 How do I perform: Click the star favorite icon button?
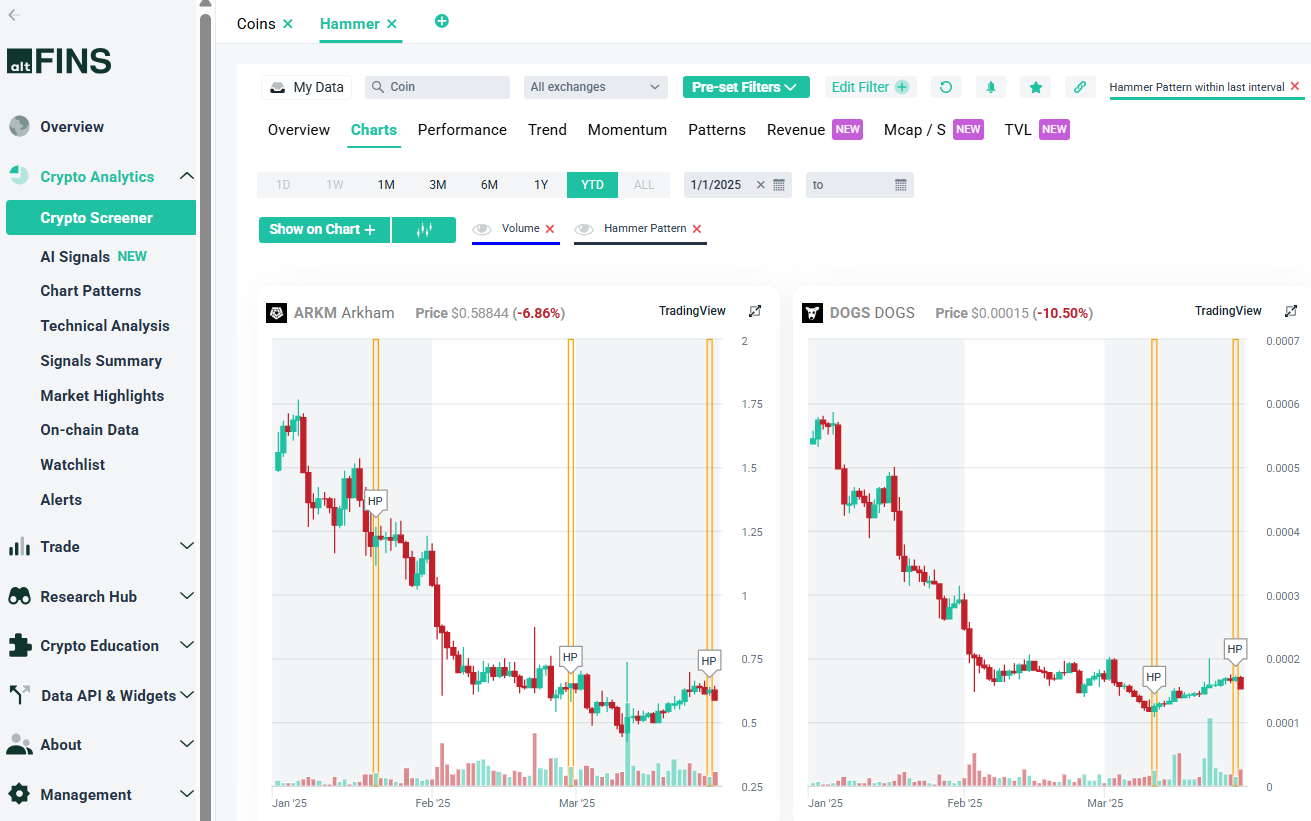(x=1035, y=87)
